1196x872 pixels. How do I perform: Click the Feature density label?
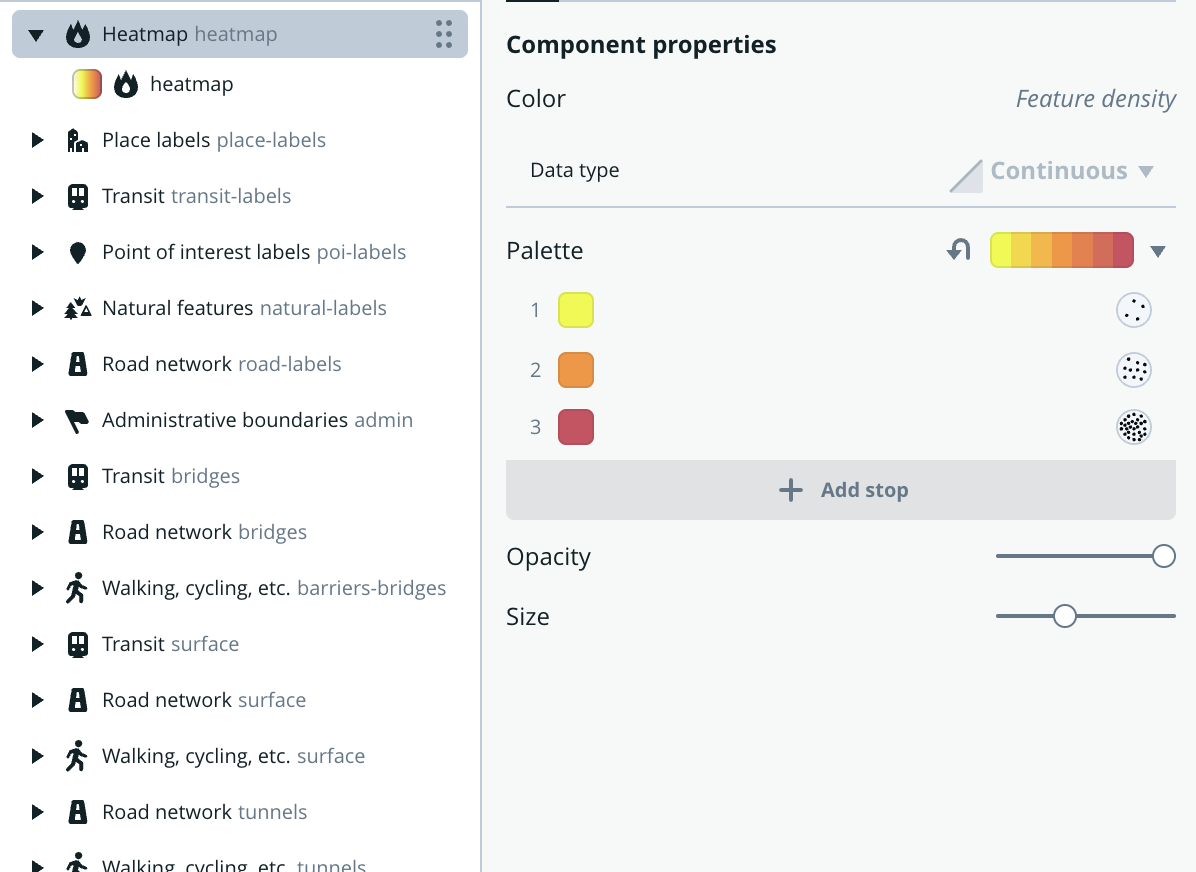point(1096,98)
